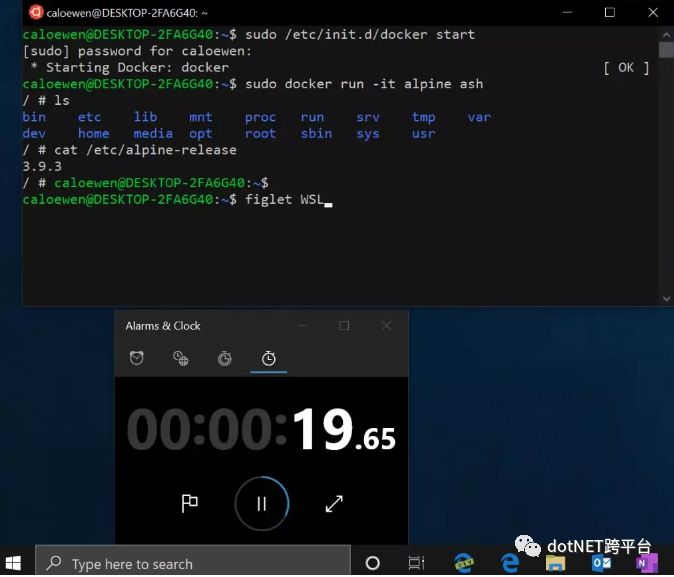Click the 'media' directory listing
Viewport: 674px width, 577px height.
(153, 133)
